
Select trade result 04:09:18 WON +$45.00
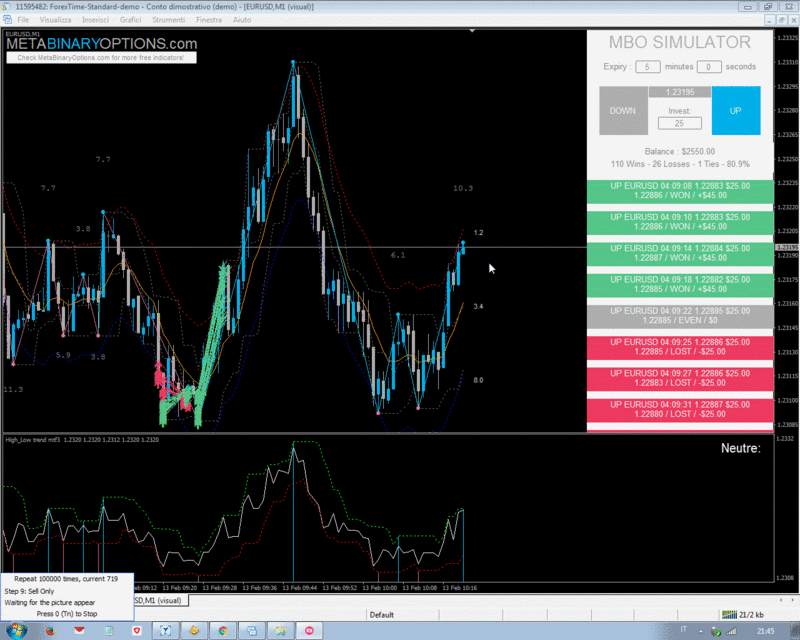[x=680, y=284]
